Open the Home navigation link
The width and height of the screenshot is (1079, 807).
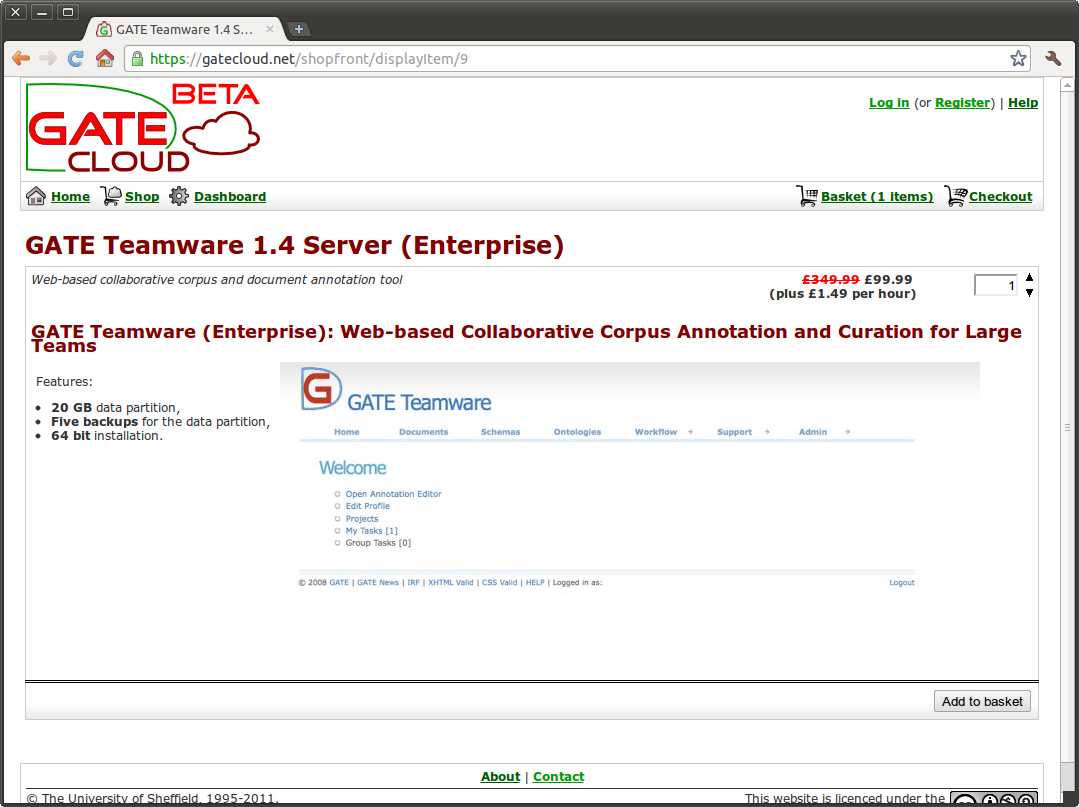70,197
